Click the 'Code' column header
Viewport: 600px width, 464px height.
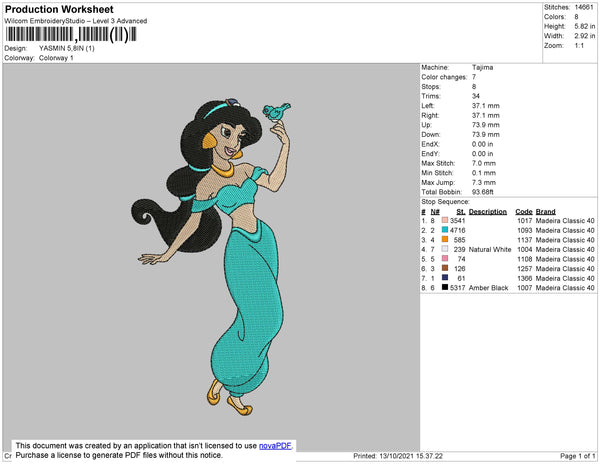coord(524,212)
